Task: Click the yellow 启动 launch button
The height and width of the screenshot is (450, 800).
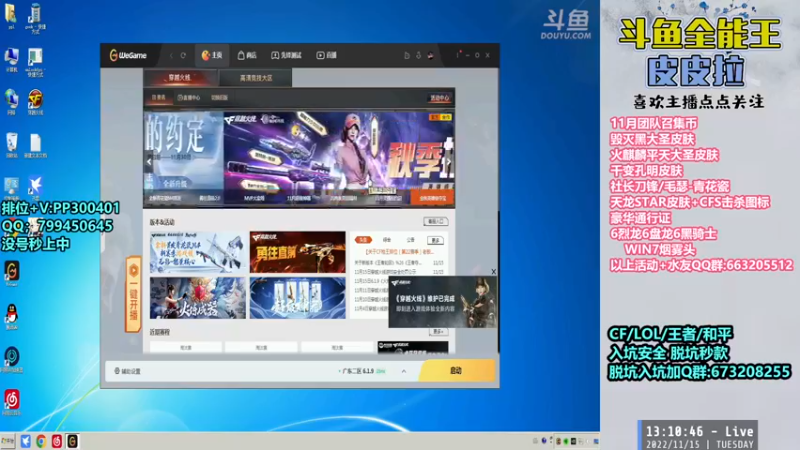Action: (457, 370)
